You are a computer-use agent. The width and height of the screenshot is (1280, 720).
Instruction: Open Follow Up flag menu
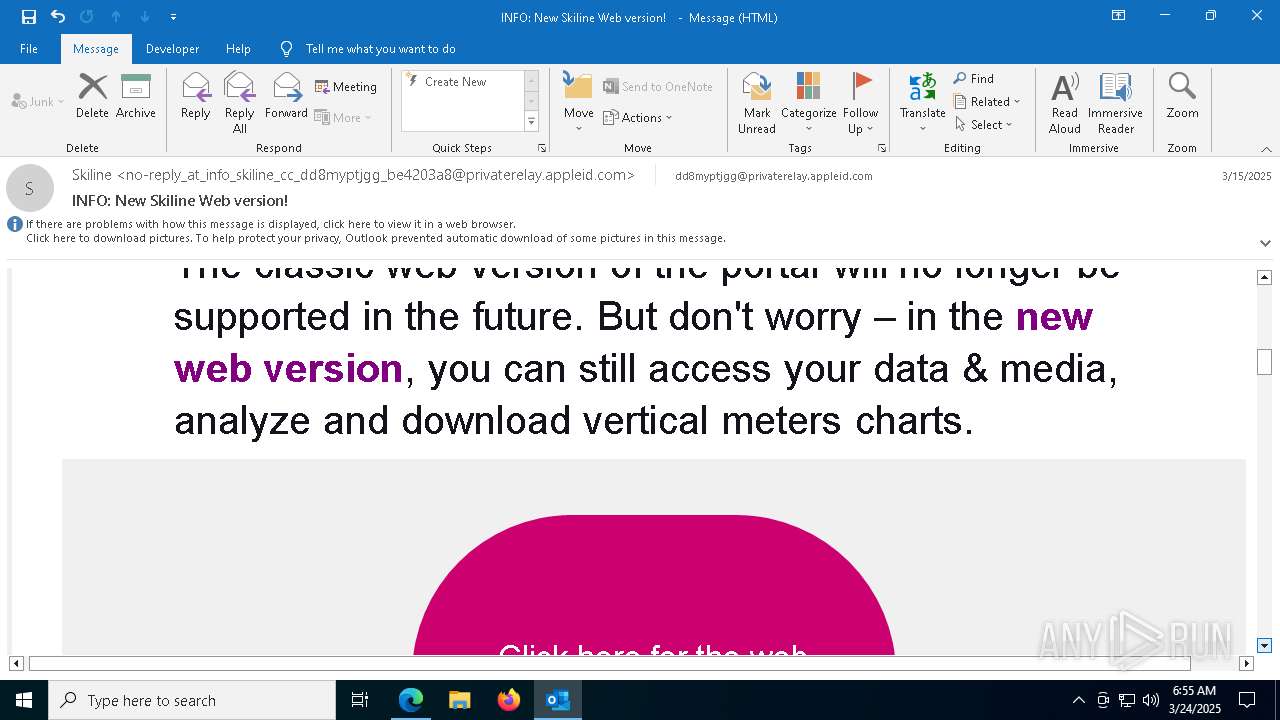[x=860, y=103]
